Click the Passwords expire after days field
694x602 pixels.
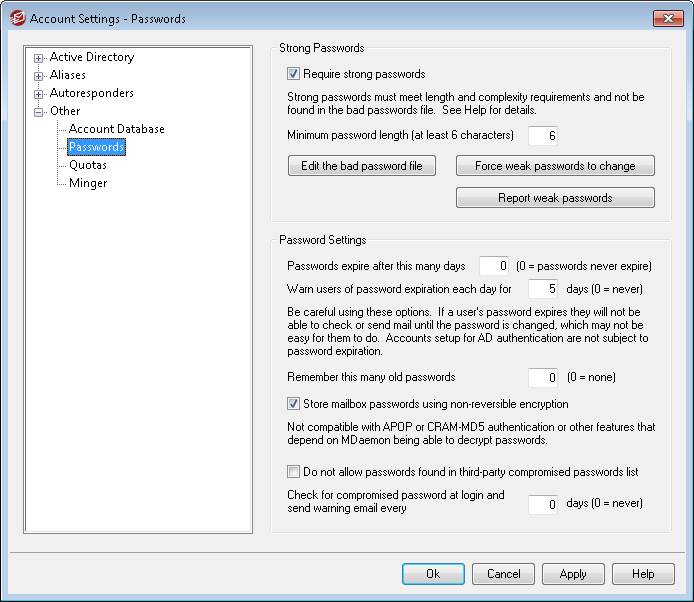click(x=494, y=266)
